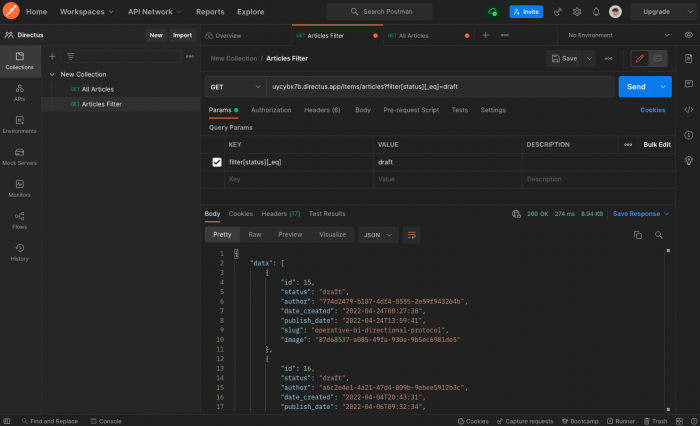Open History in the left sidebar
This screenshot has width=700, height=426.
[x=19, y=252]
